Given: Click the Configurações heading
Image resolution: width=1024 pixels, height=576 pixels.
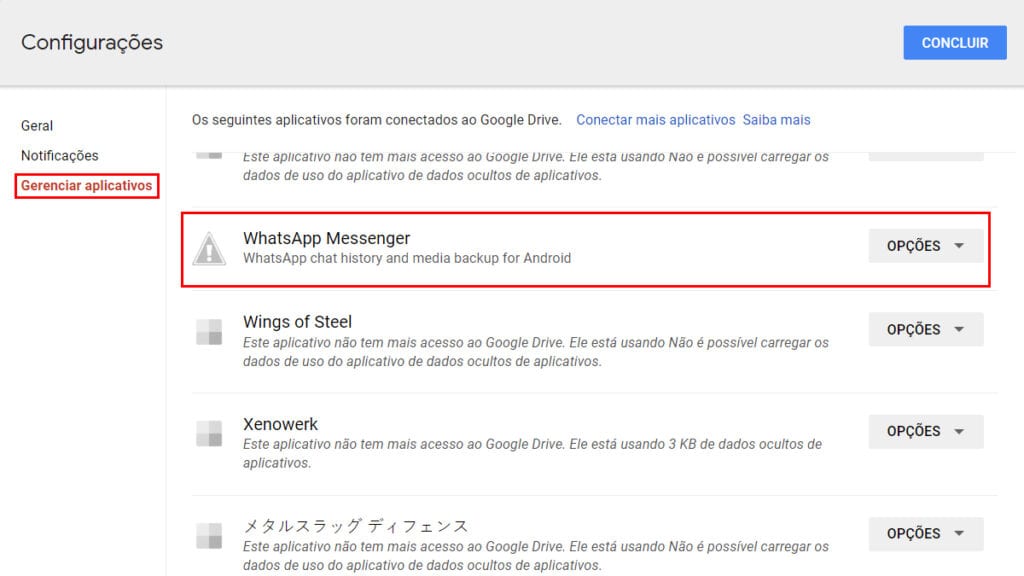Looking at the screenshot, I should click(x=92, y=43).
